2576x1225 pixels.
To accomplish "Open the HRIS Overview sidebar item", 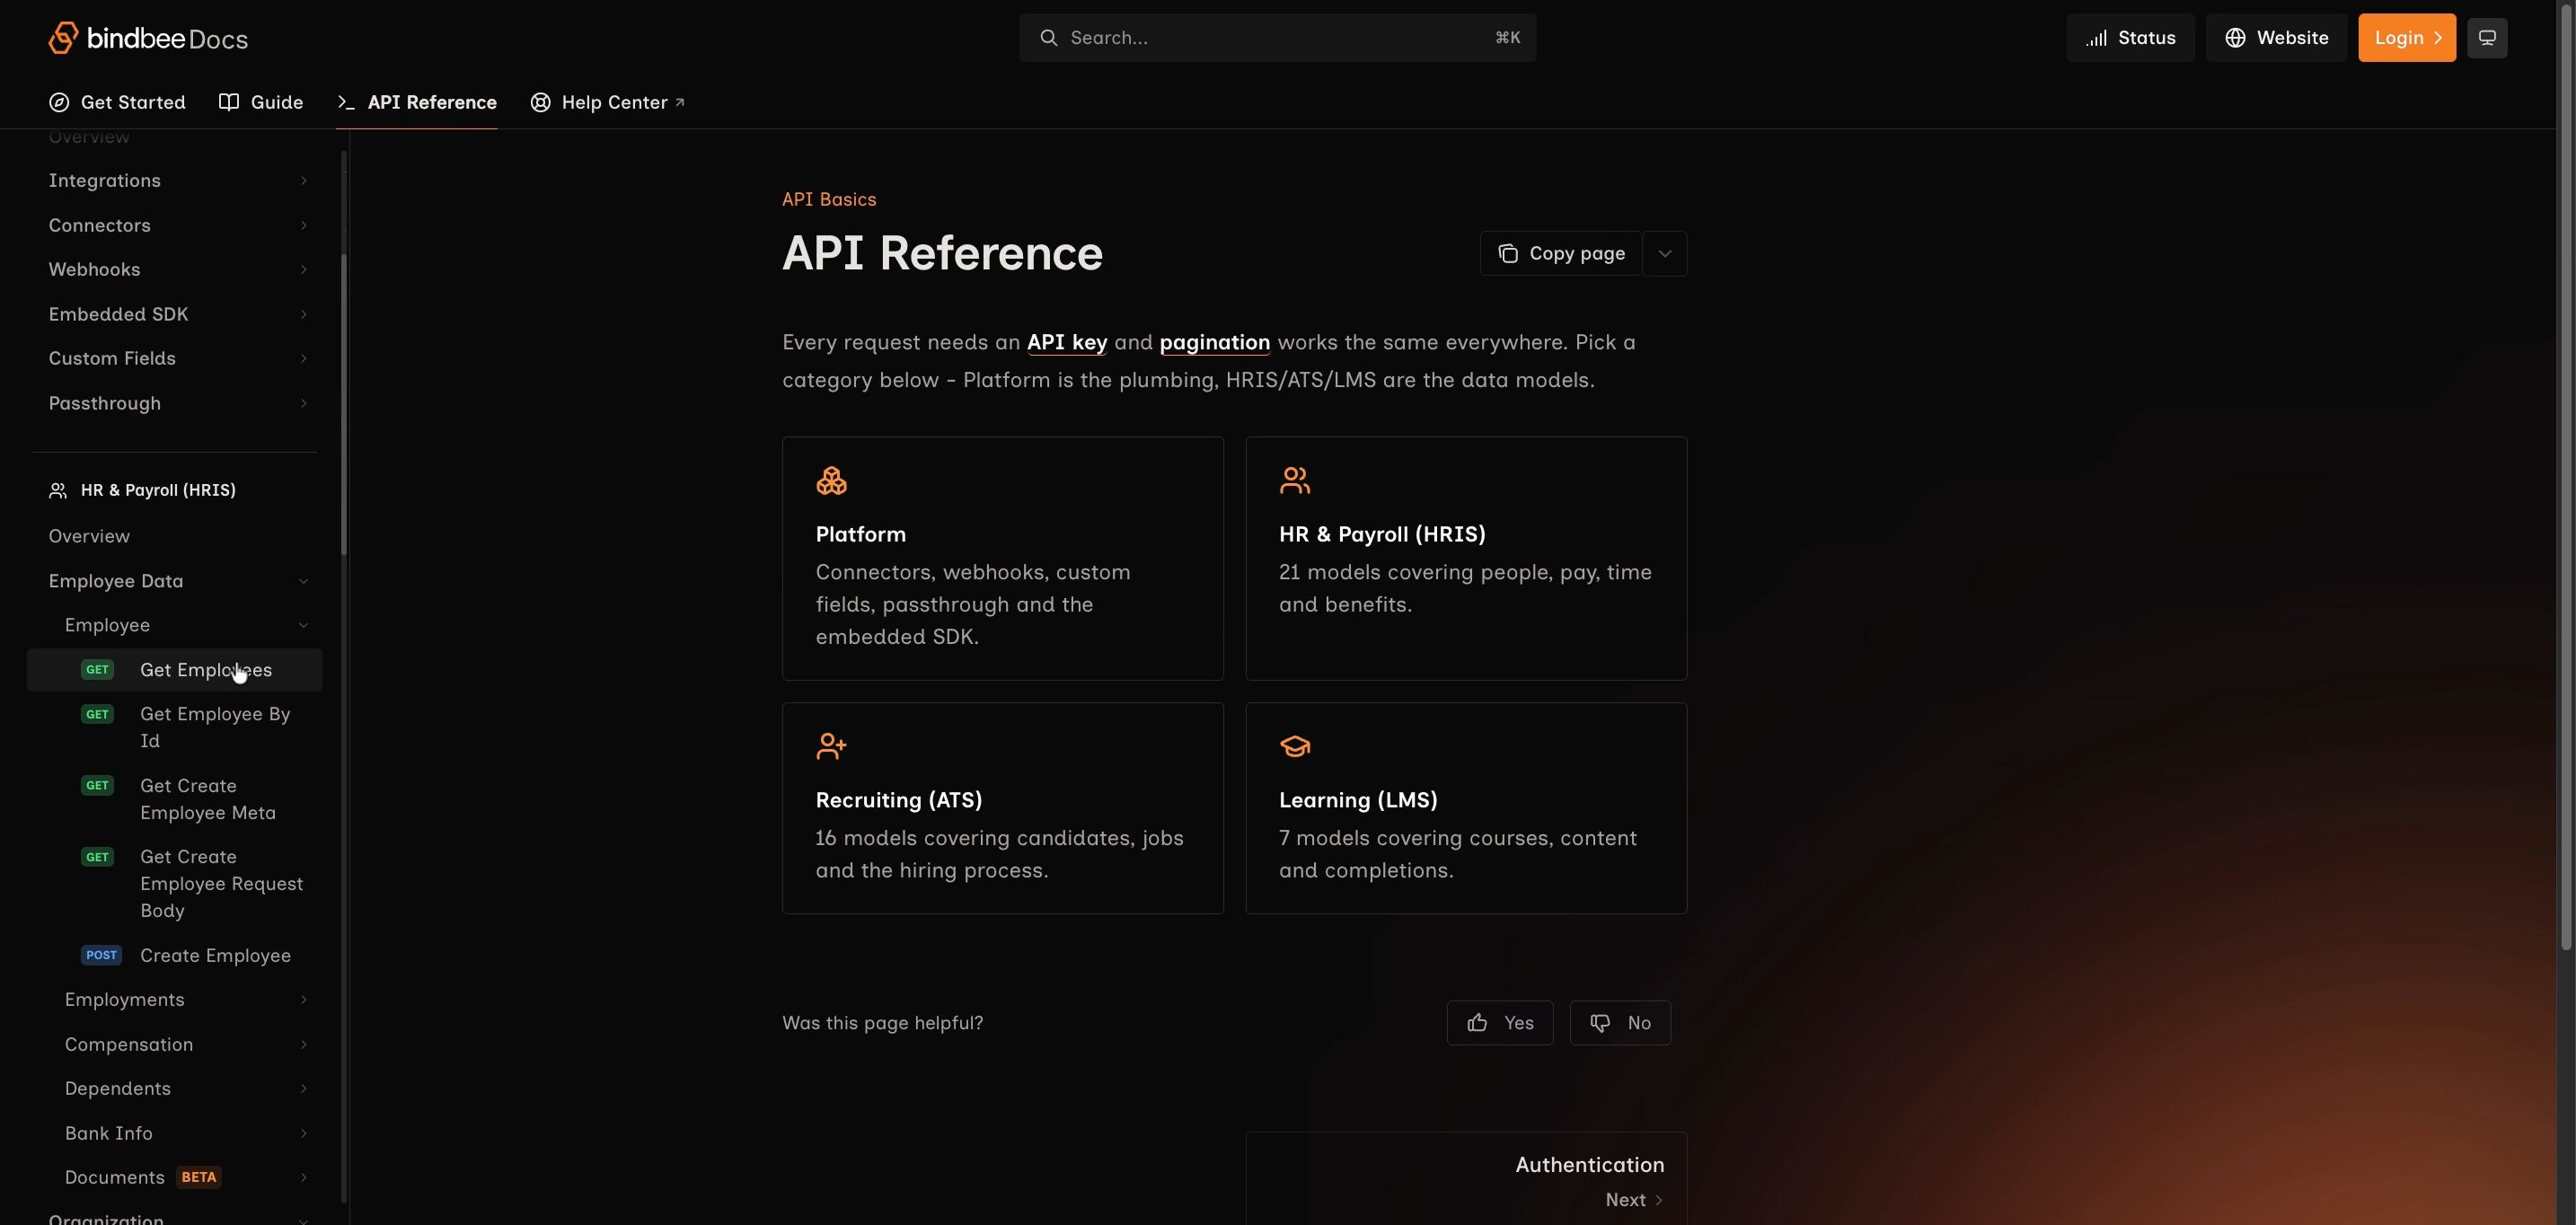I will 89,536.
